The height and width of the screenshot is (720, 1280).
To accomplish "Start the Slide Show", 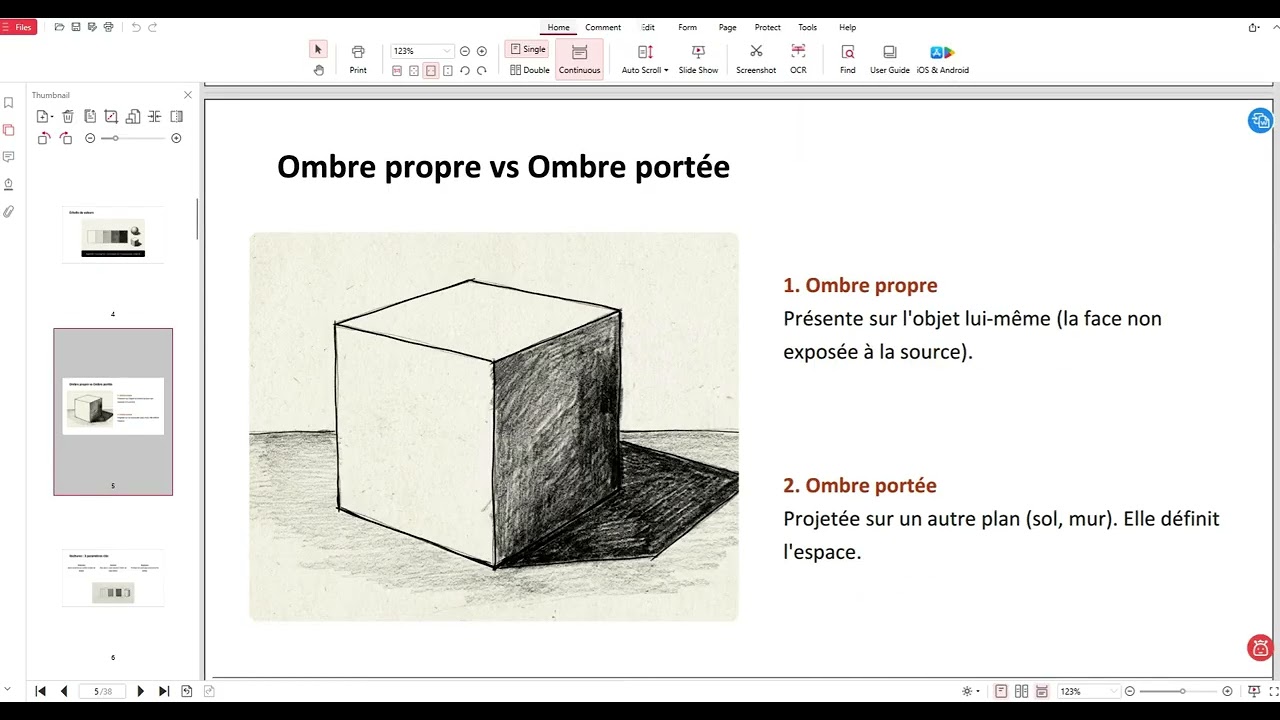I will point(698,60).
